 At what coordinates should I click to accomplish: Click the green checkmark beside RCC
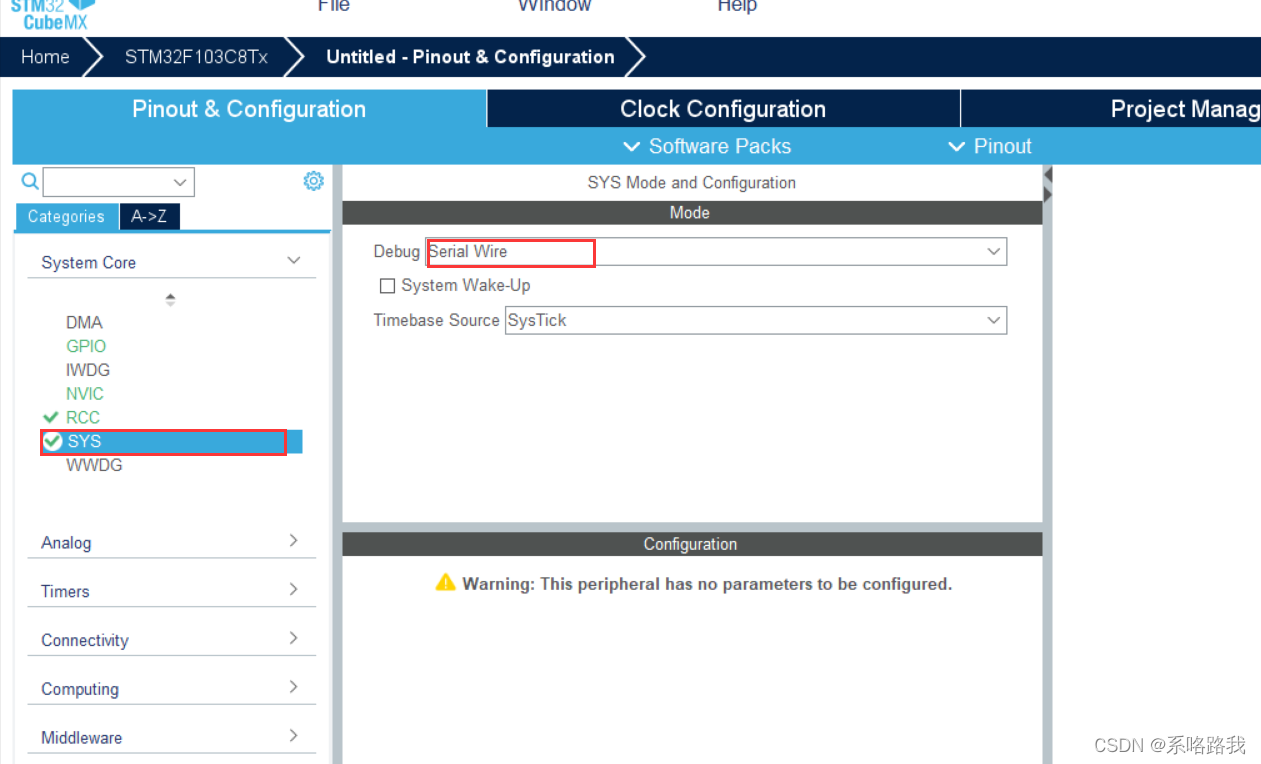click(51, 417)
